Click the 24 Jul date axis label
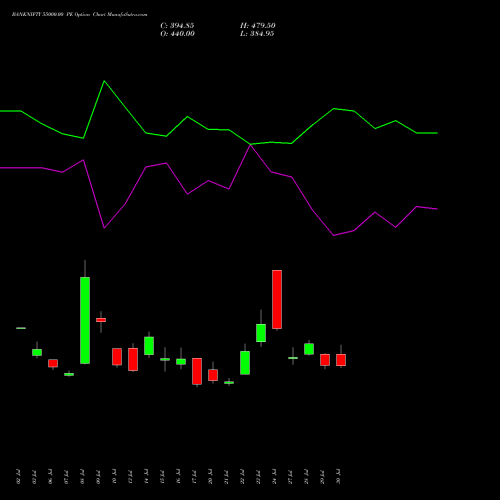This screenshot has height=500, width=500. click(274, 477)
